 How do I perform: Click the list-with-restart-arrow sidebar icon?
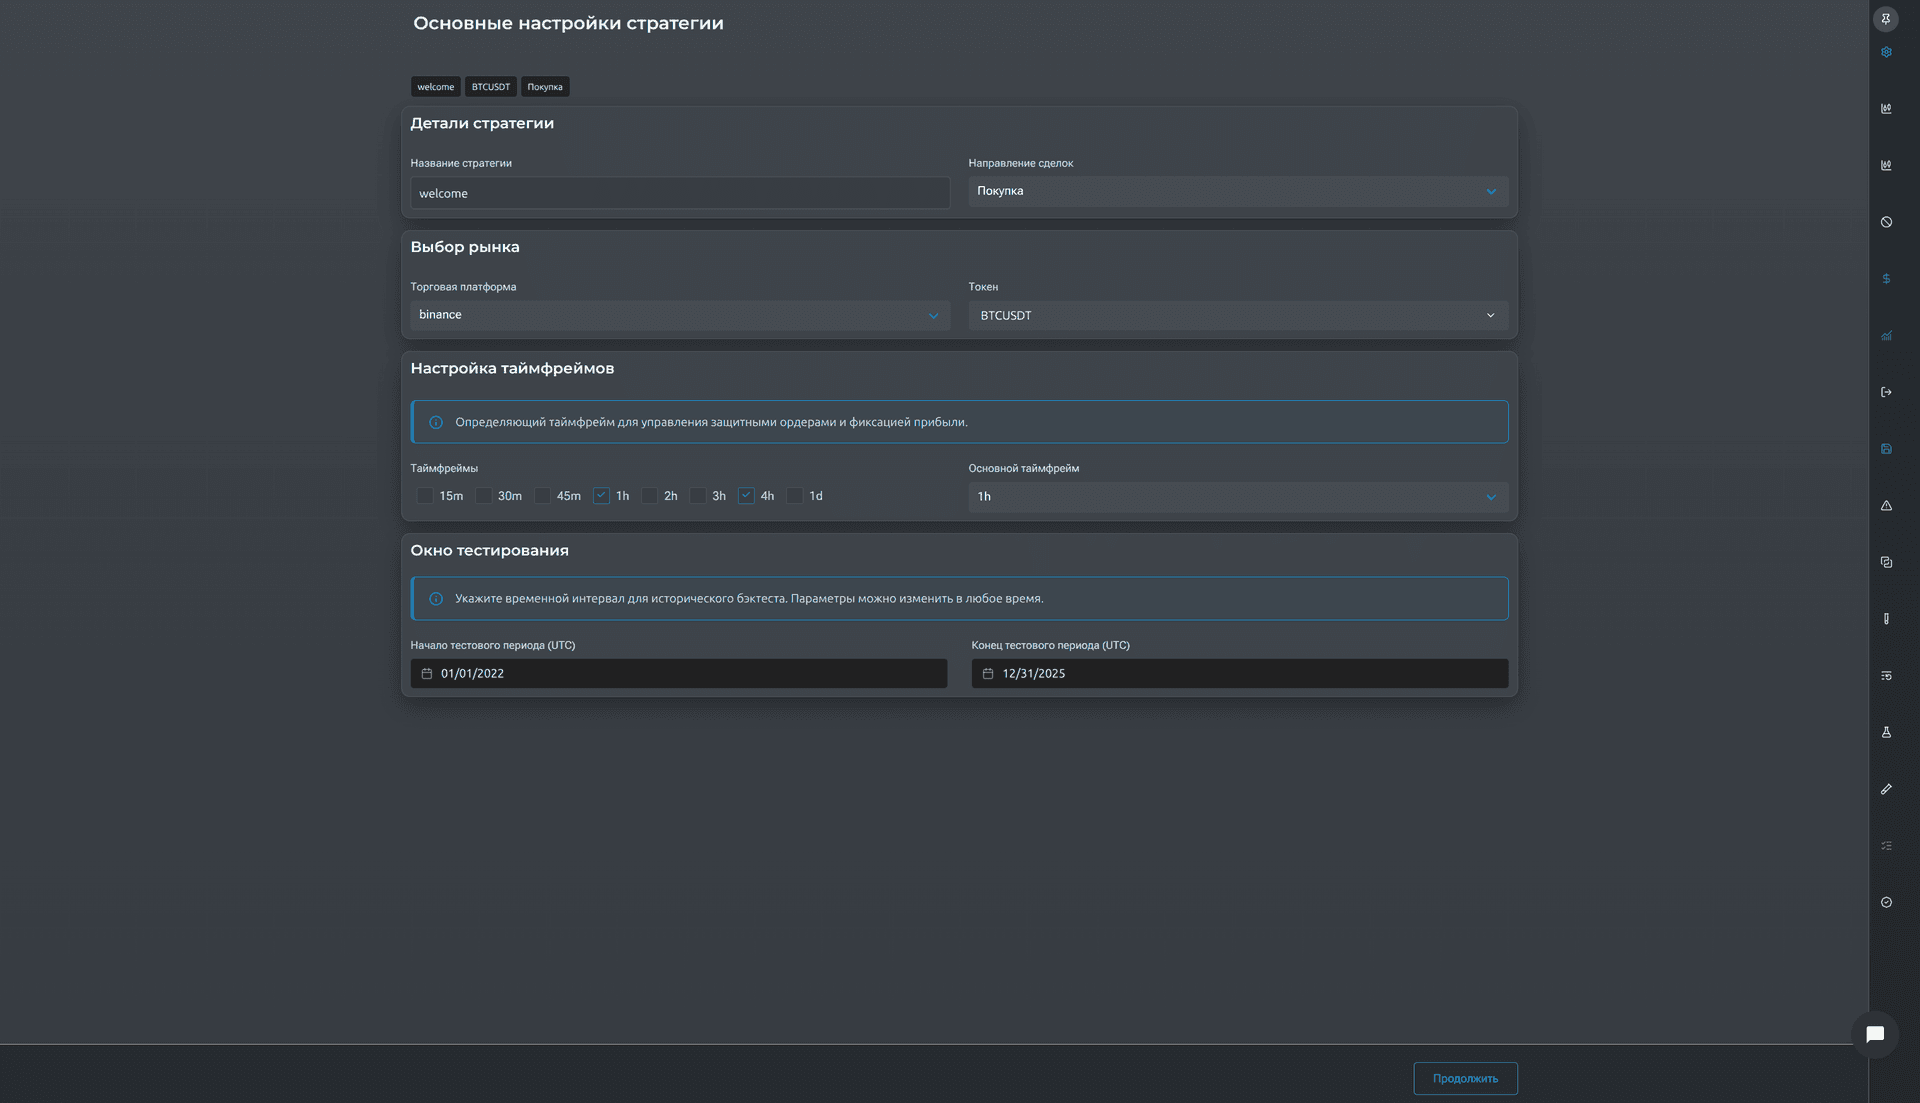(1886, 676)
